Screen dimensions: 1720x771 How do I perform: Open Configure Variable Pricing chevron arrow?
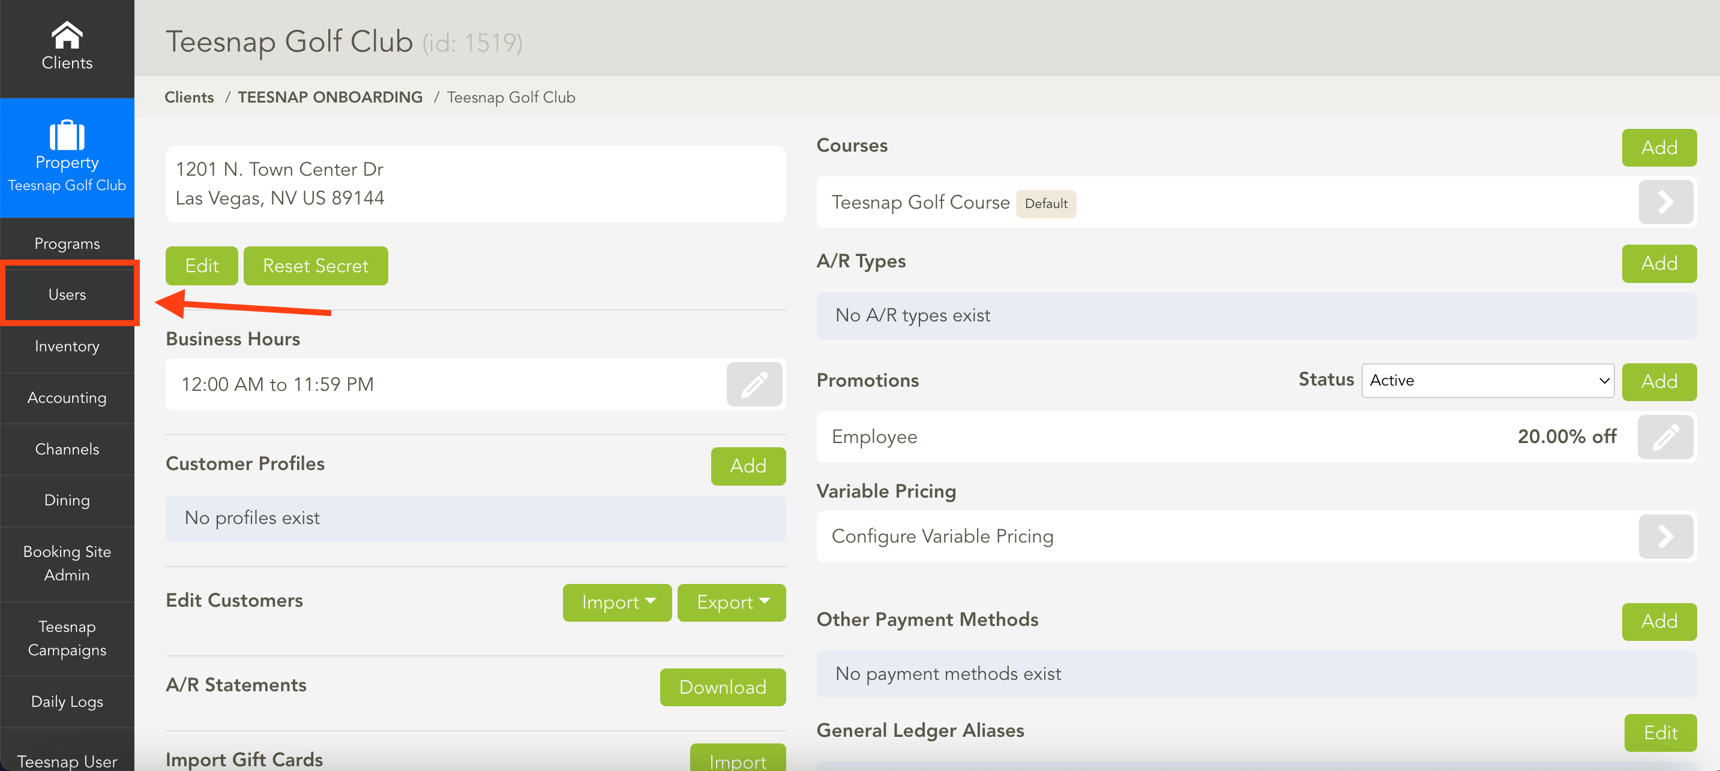pos(1665,537)
